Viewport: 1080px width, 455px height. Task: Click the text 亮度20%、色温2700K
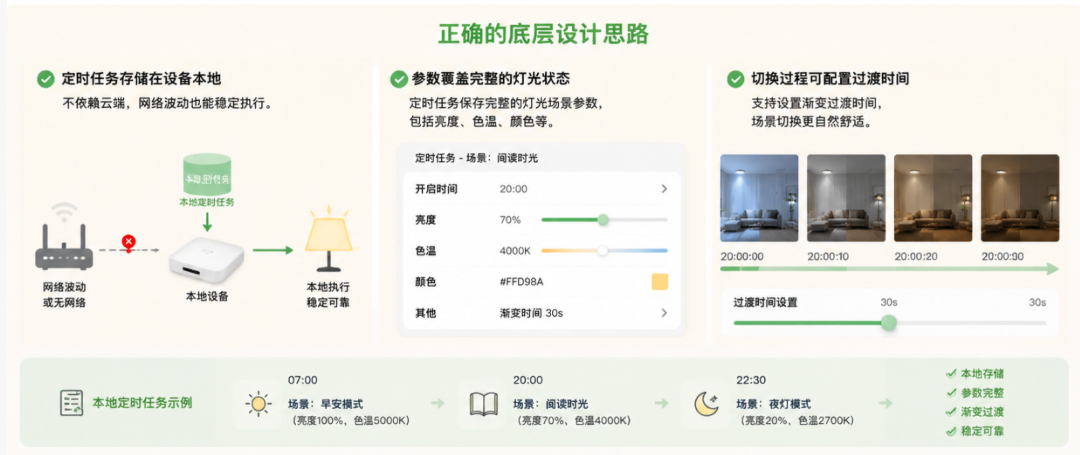click(796, 420)
